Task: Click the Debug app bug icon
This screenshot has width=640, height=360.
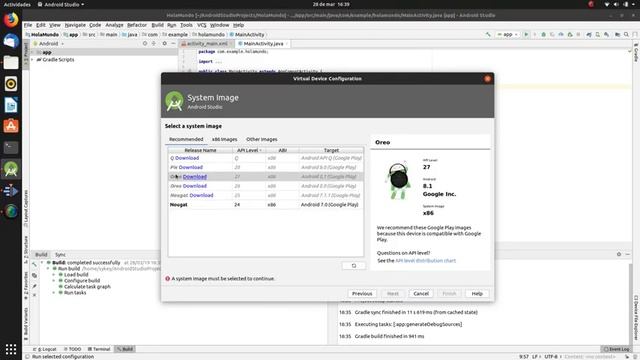Action: pos(543,35)
